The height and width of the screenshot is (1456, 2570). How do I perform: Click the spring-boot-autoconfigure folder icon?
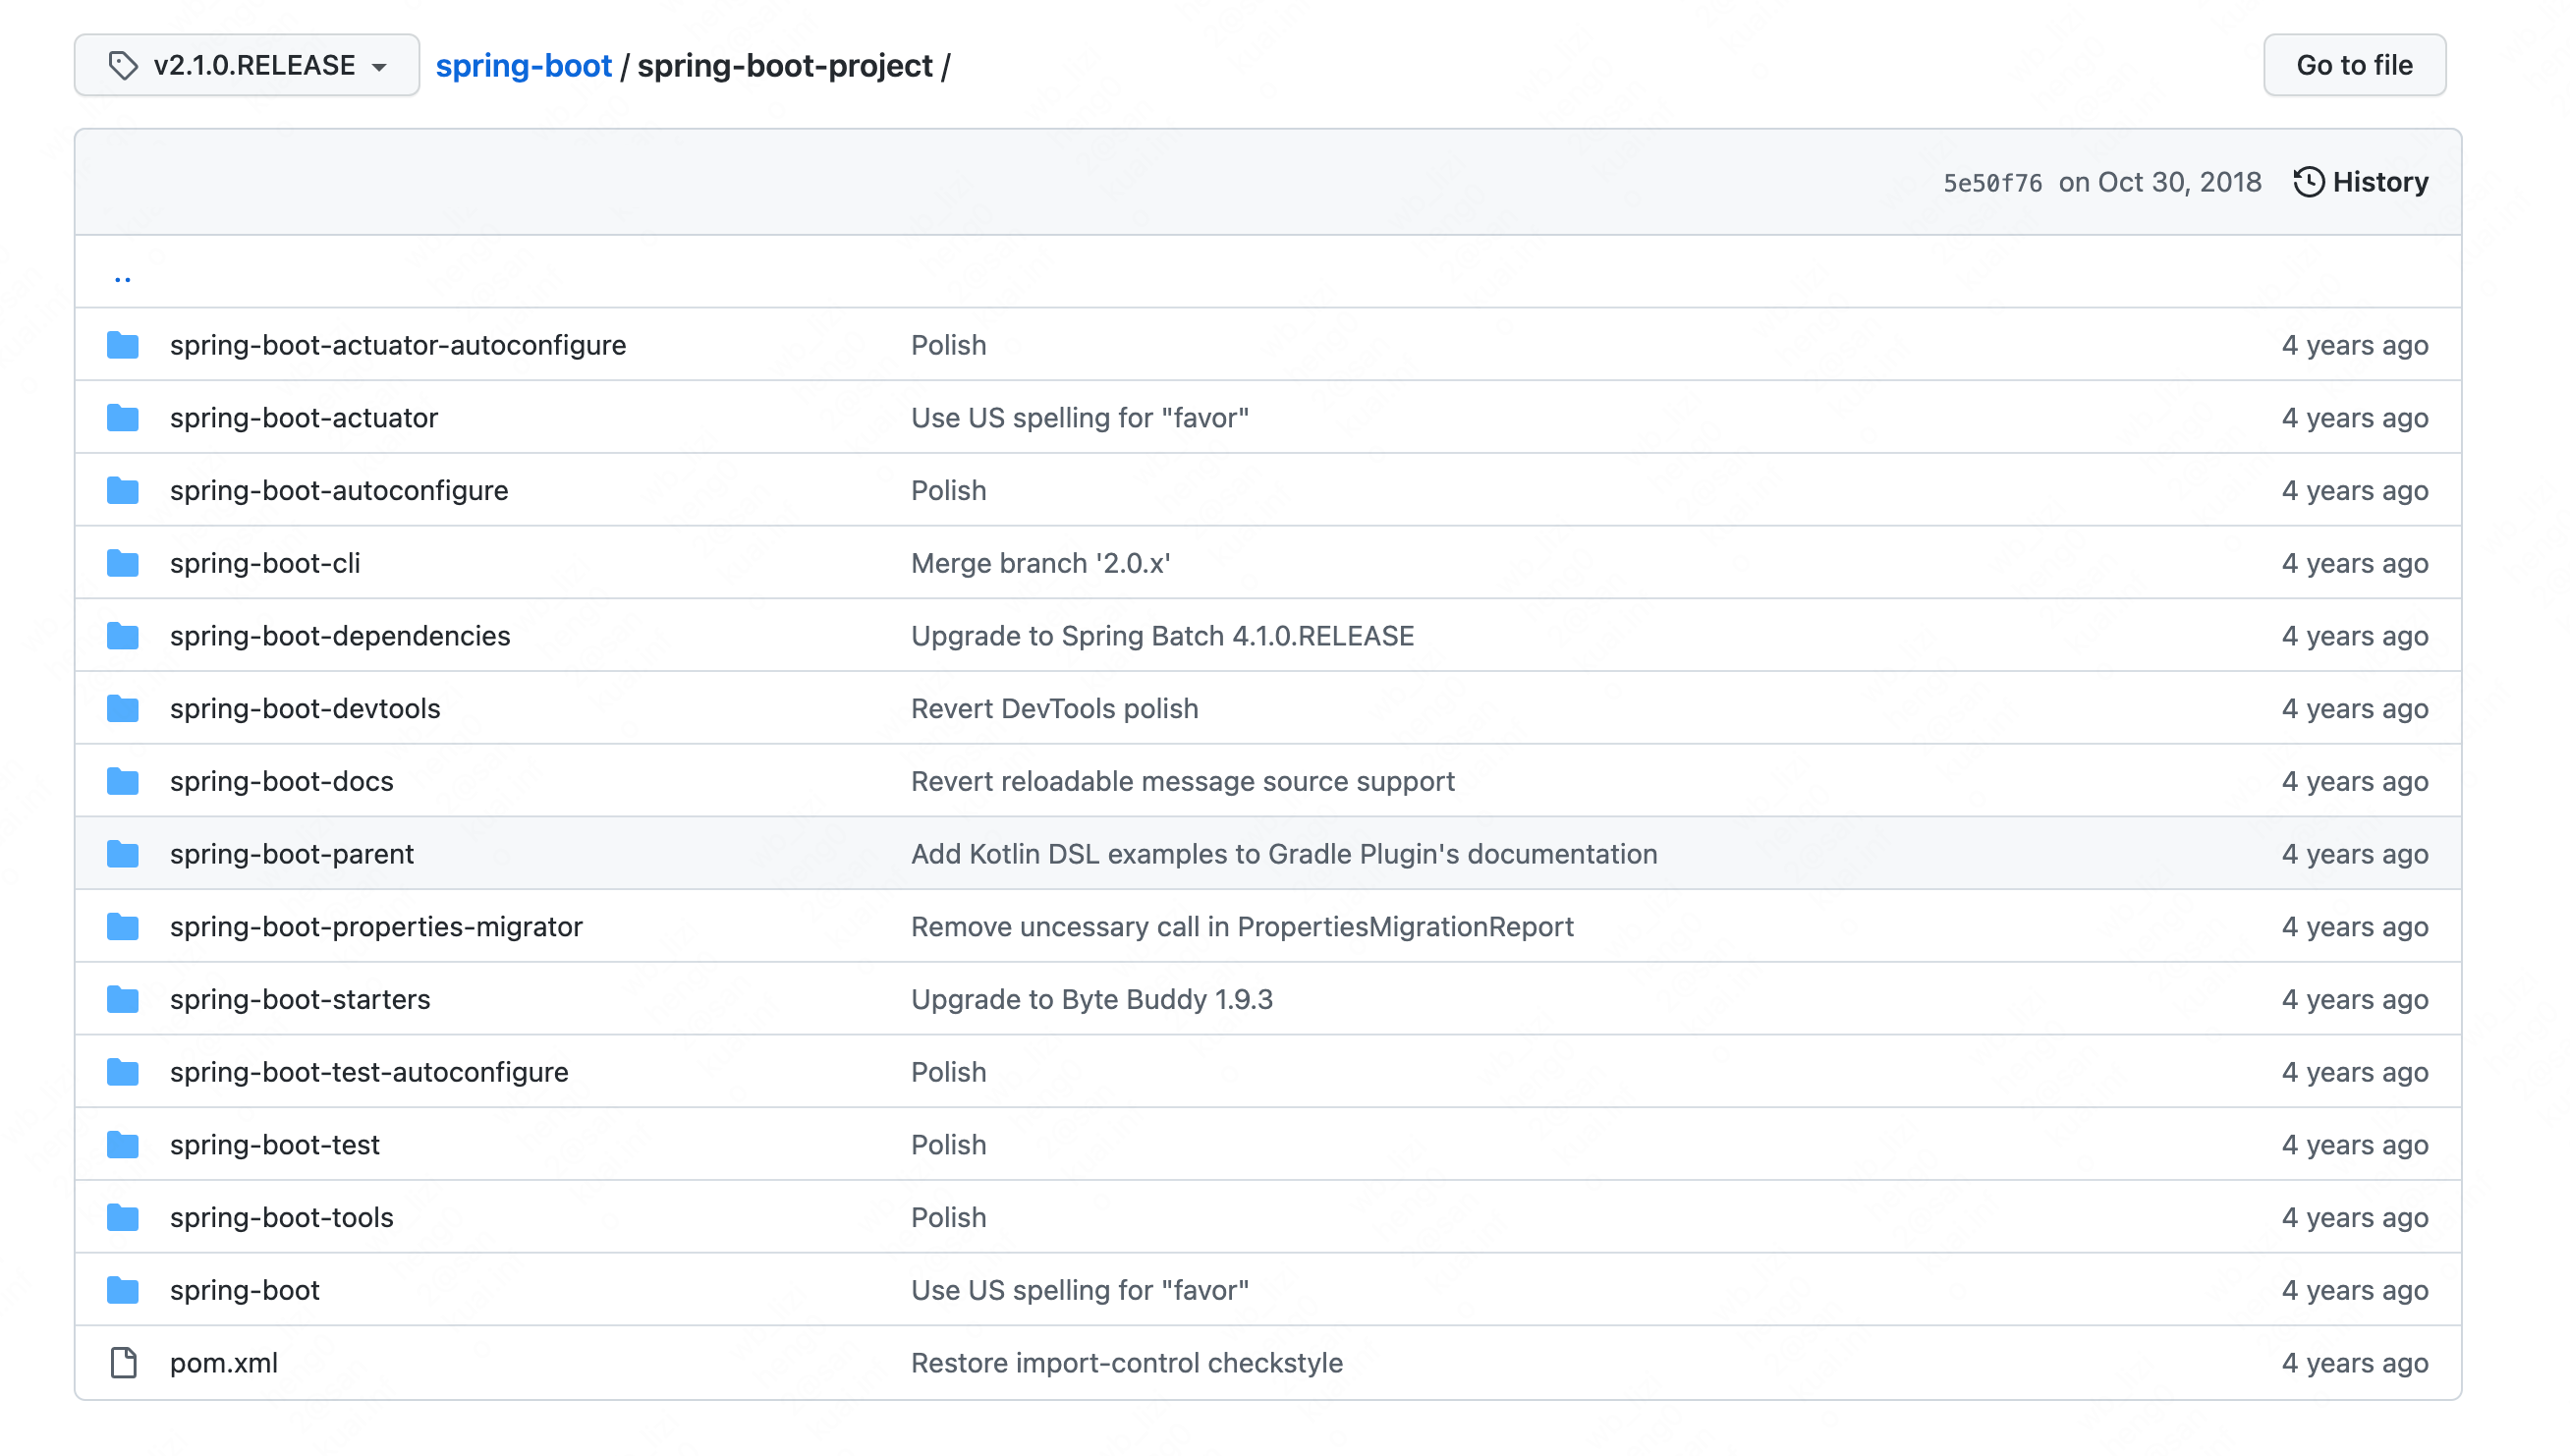point(123,491)
